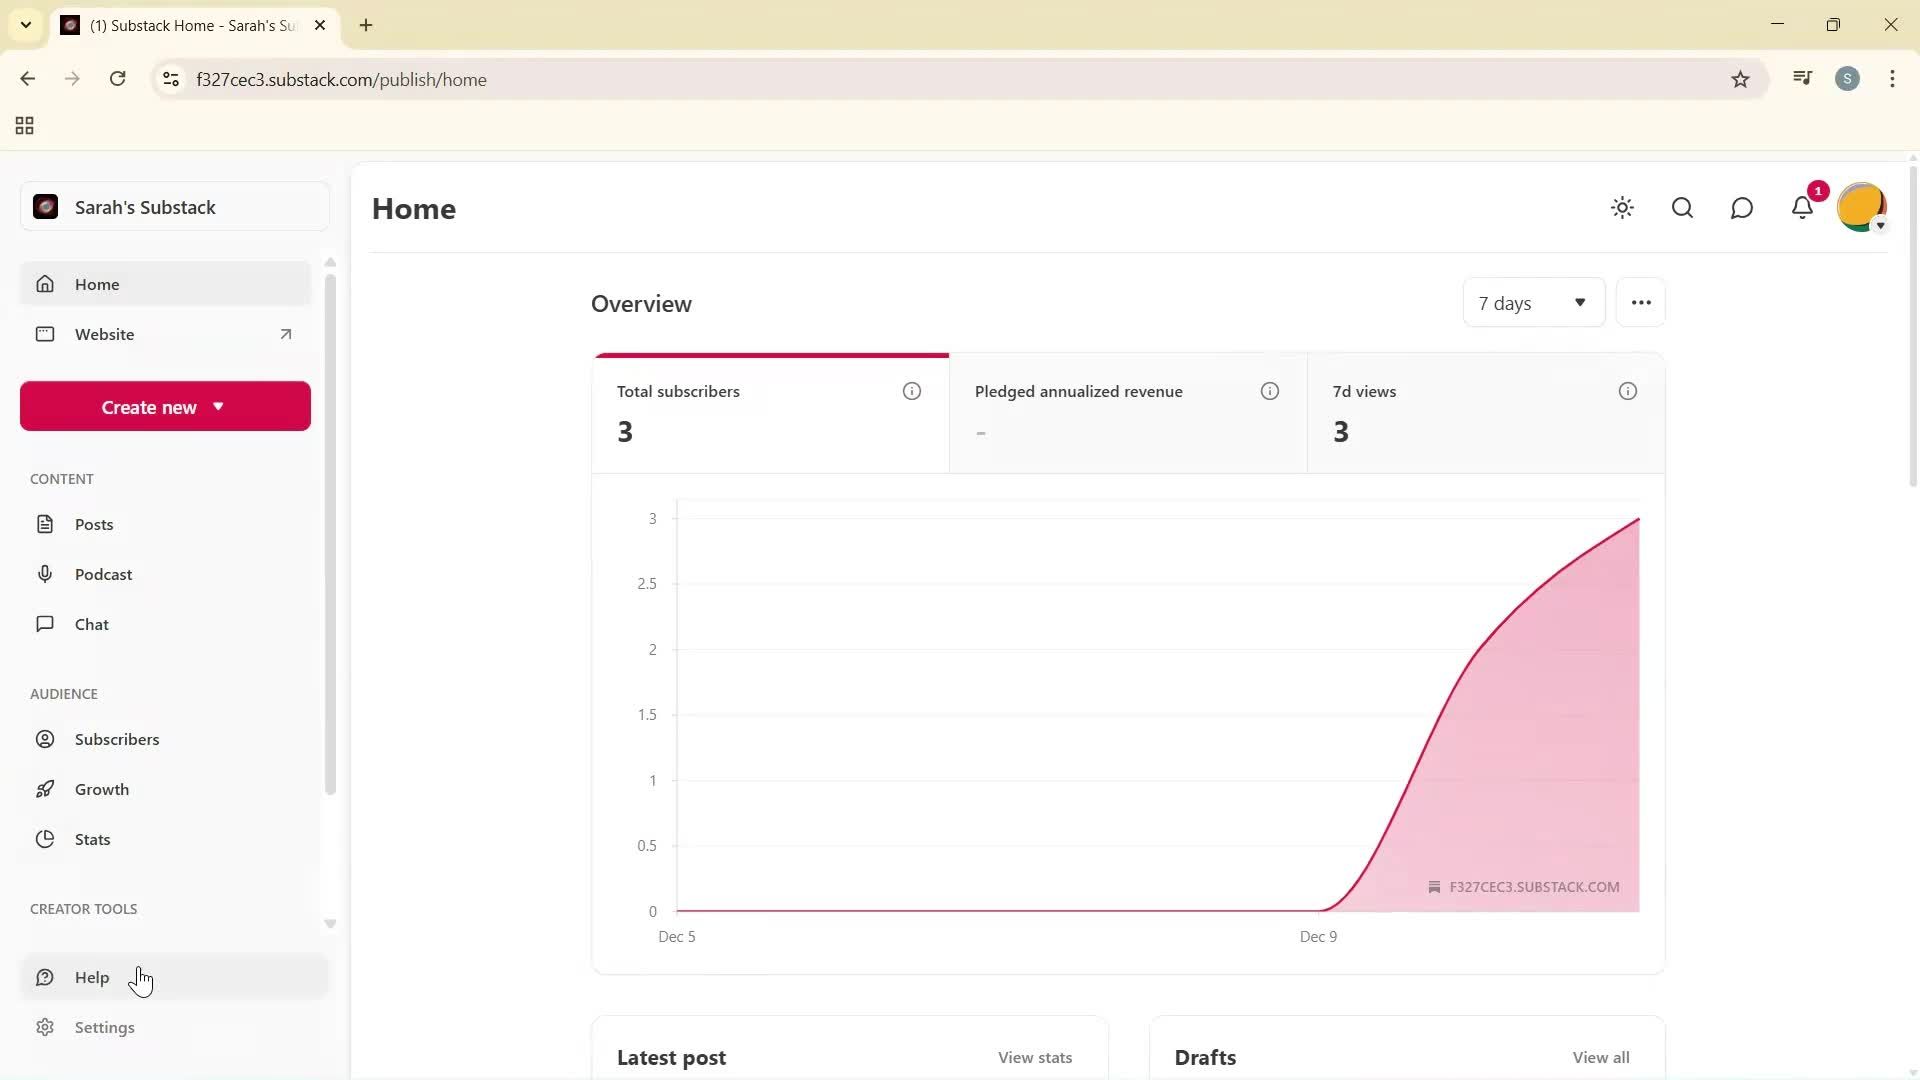1920x1080 pixels.
Task: Click View all next to Drafts
Action: 1601,1057
